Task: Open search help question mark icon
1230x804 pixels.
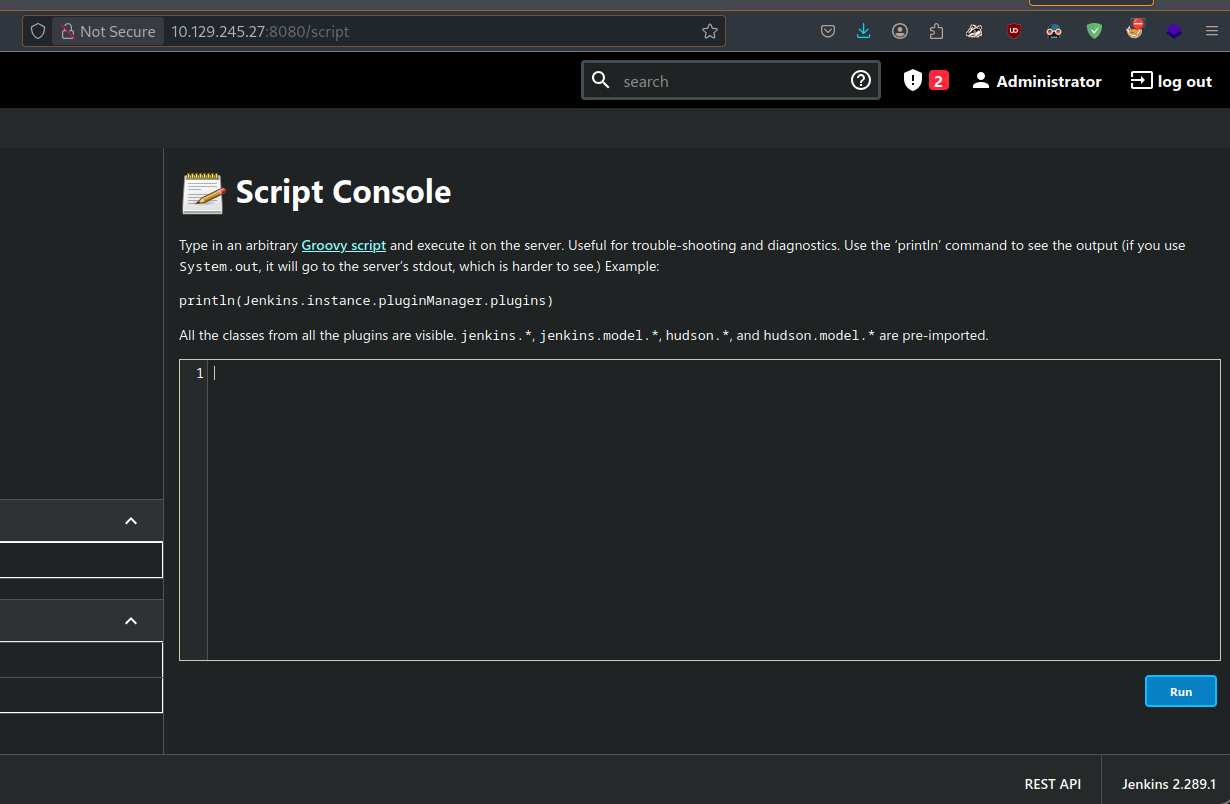Action: [861, 80]
